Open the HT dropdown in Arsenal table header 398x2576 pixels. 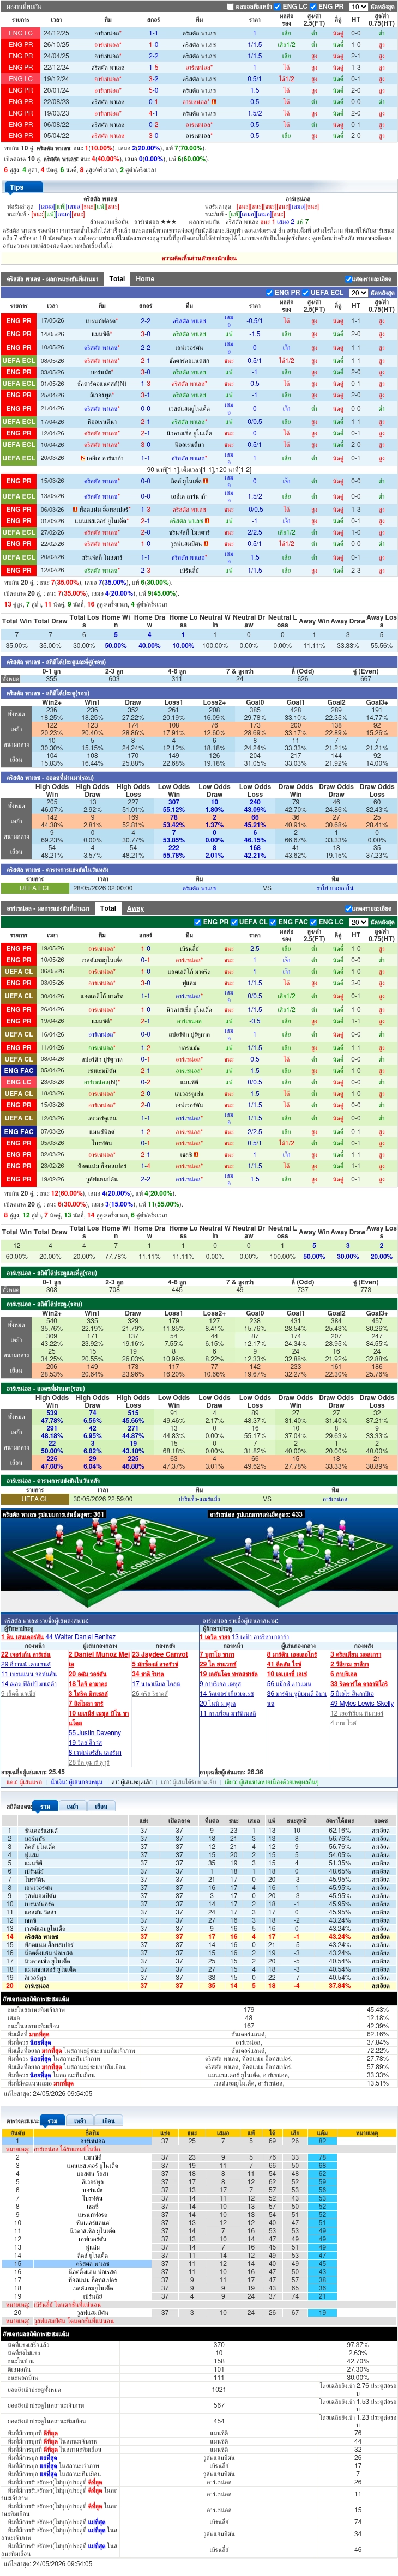tap(357, 935)
